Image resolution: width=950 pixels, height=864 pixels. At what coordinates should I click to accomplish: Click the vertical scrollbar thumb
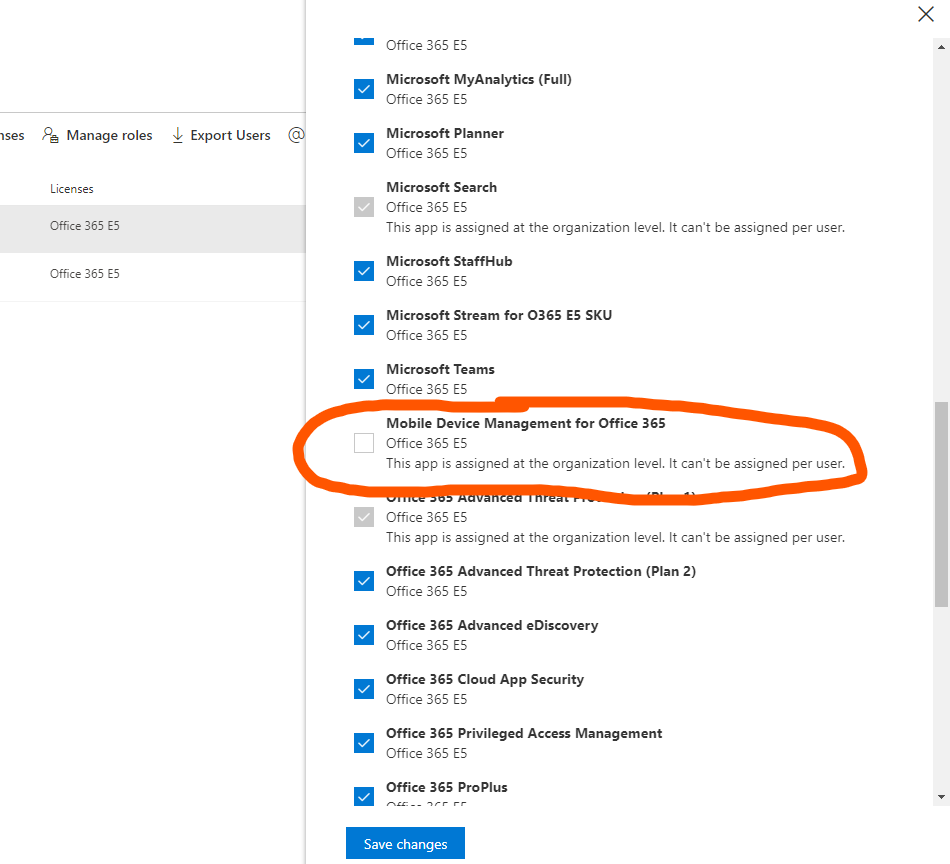pyautogui.click(x=941, y=504)
